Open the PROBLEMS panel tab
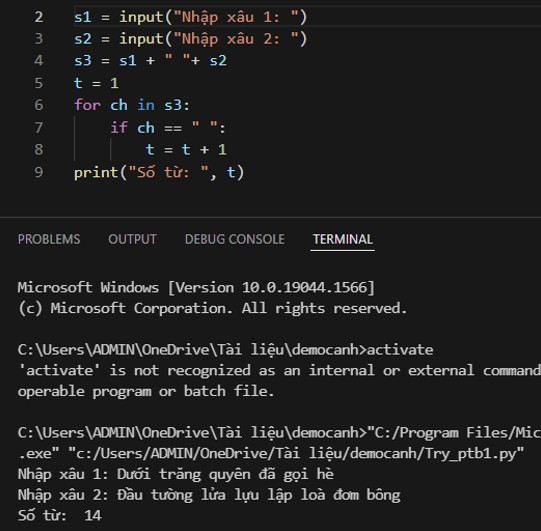The height and width of the screenshot is (531, 541). pos(49,239)
